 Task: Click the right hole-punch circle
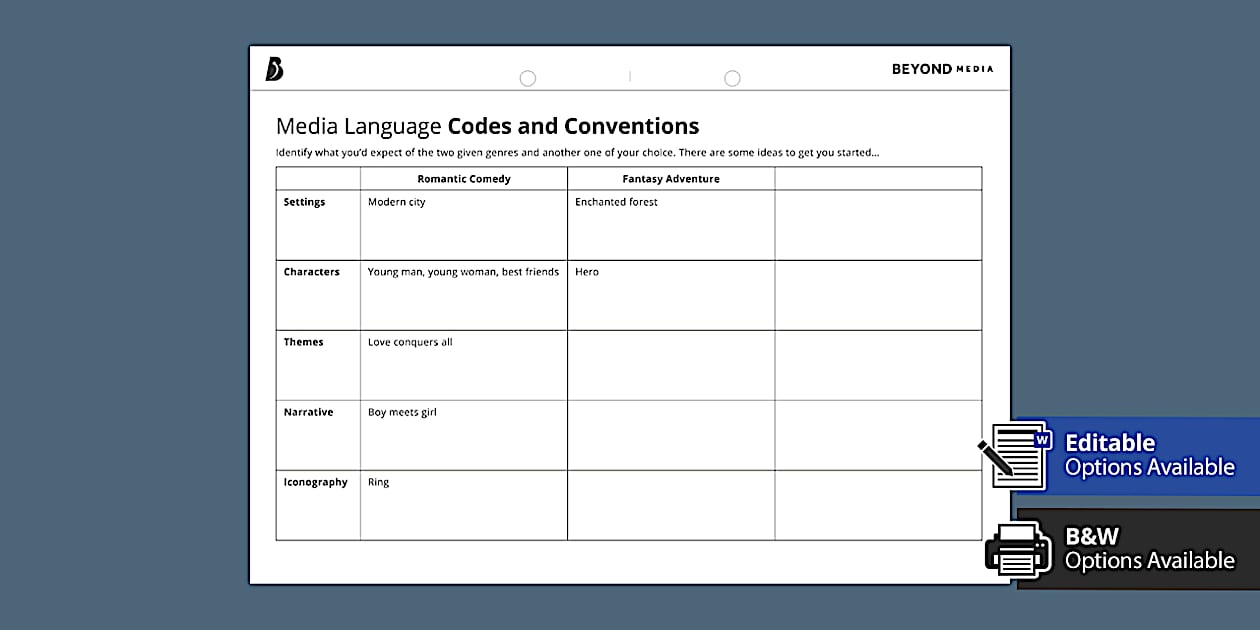coord(732,78)
